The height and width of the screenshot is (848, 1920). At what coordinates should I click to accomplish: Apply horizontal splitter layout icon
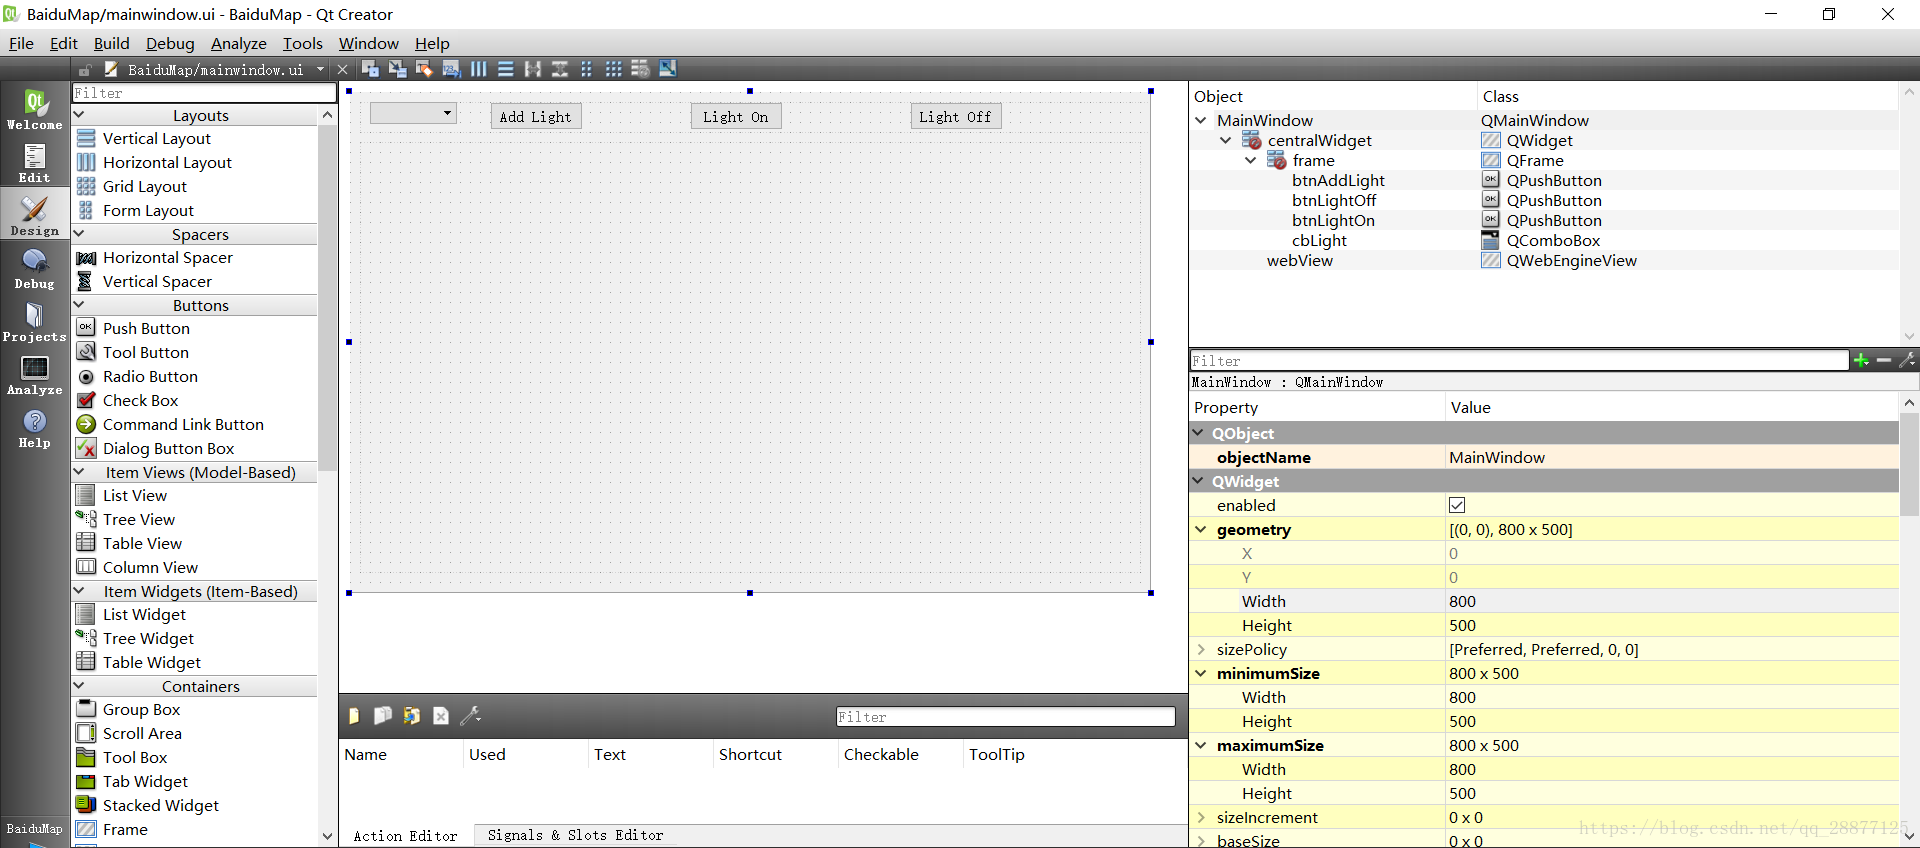click(x=533, y=69)
